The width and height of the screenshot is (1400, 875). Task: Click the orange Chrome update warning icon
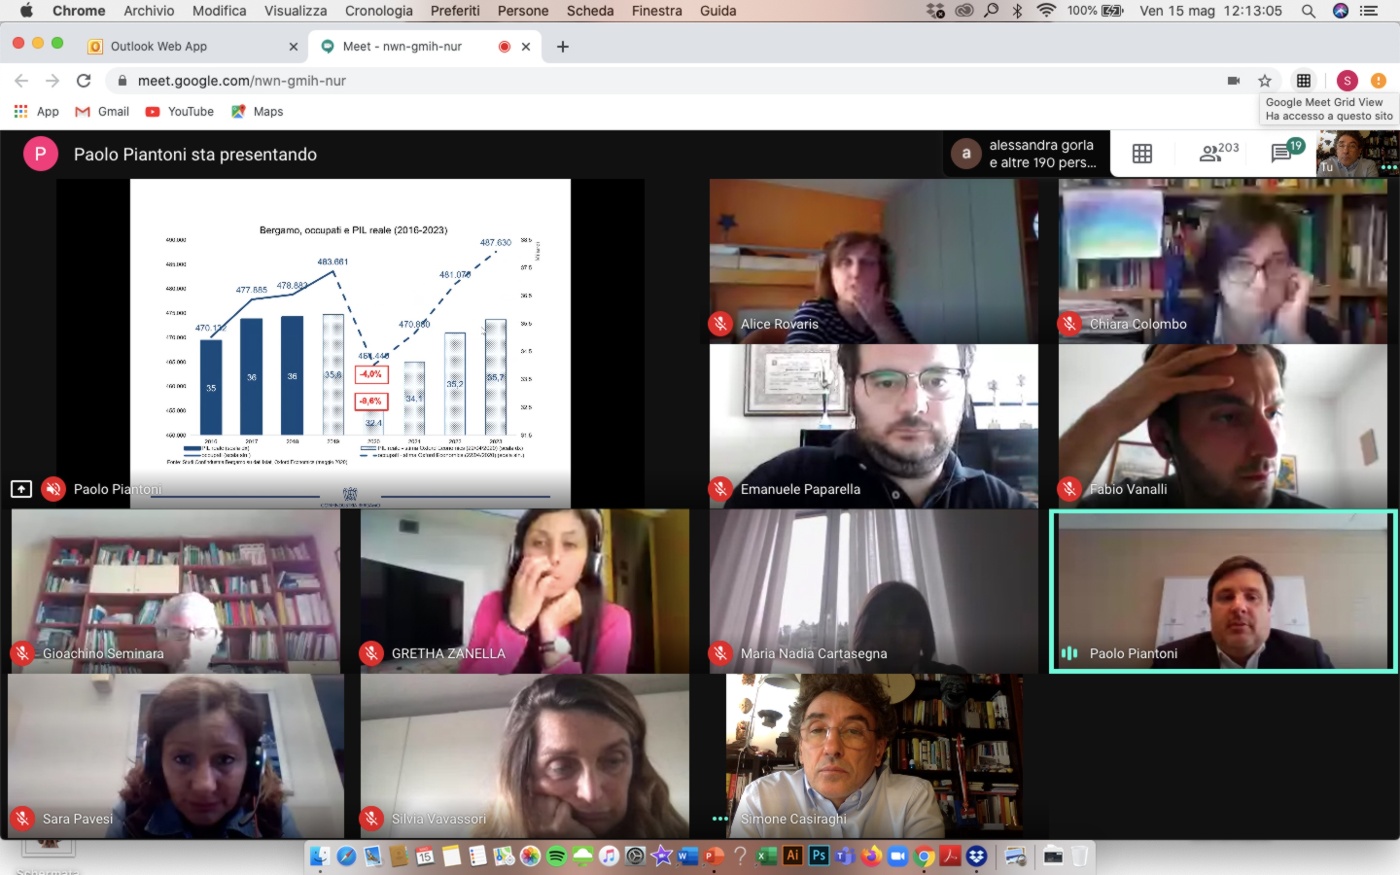click(1378, 81)
